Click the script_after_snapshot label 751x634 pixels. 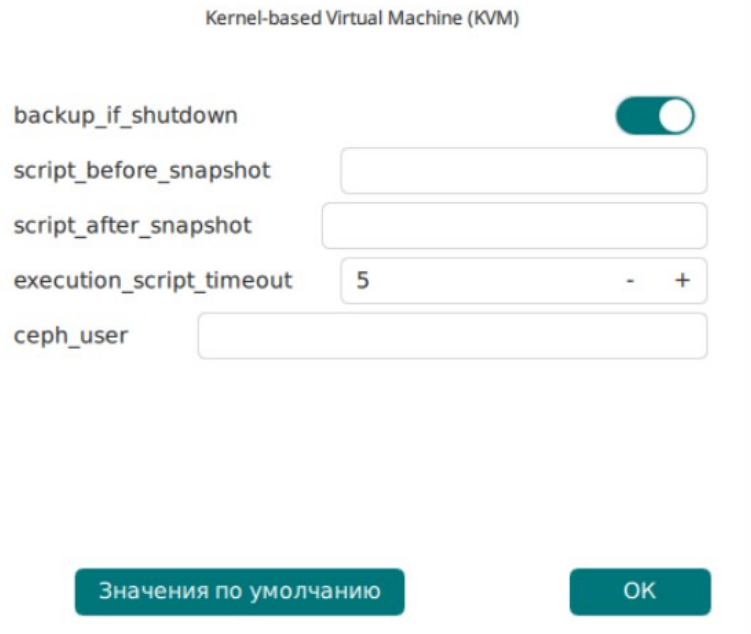[x=132, y=226]
